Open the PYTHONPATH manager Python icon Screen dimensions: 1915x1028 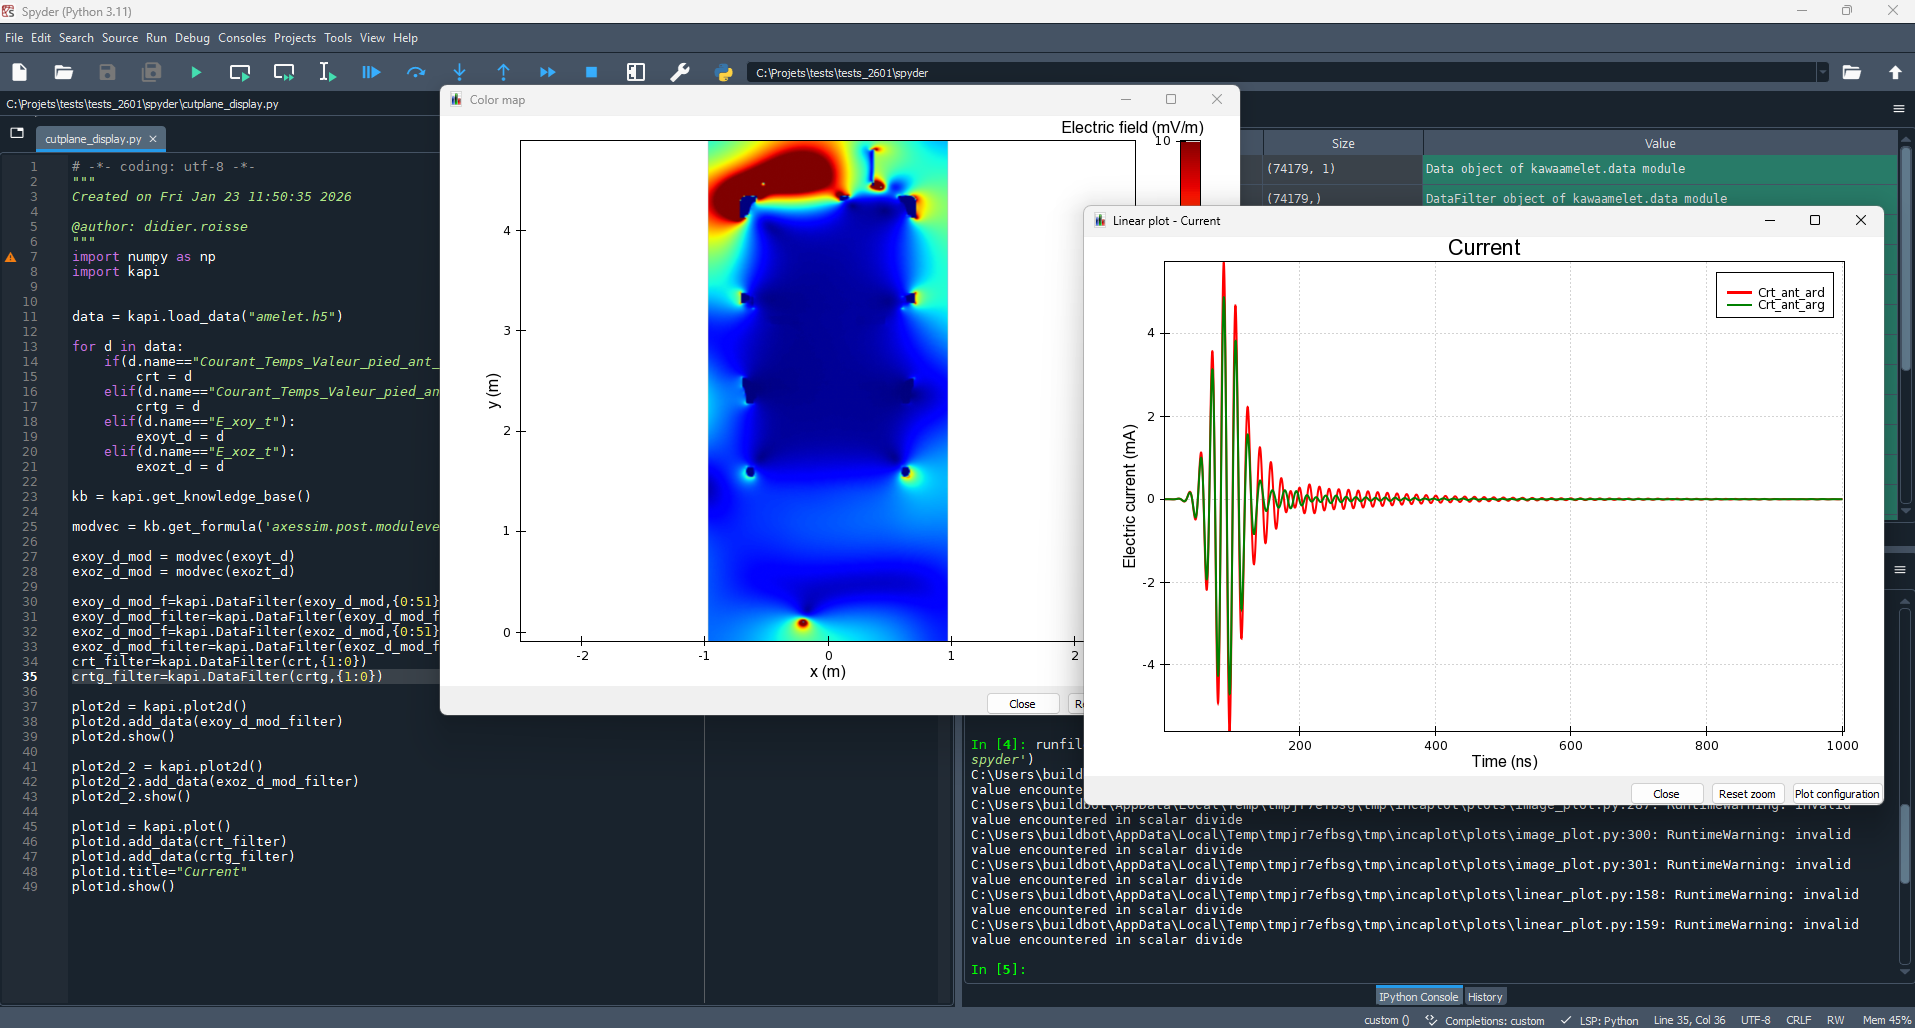[x=724, y=72]
